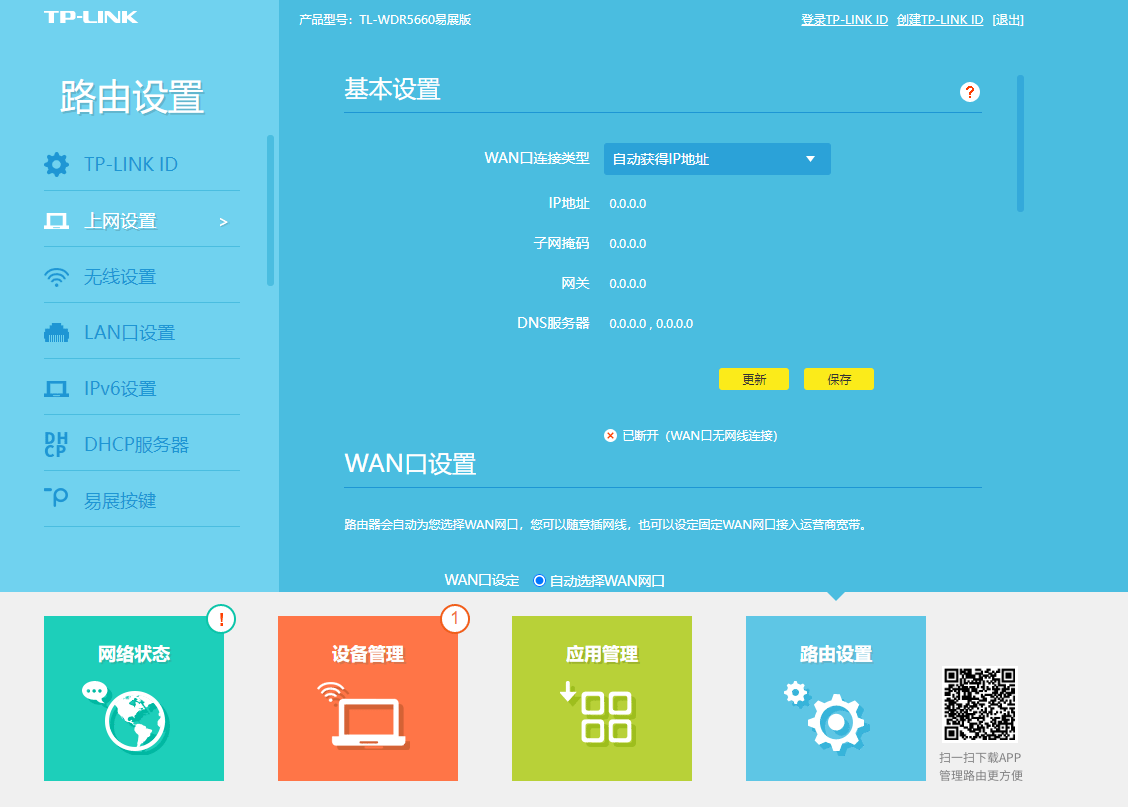Screen dimensions: 1128x807
Task: Click the 易展按键 icon in sidebar
Action: pos(57,499)
